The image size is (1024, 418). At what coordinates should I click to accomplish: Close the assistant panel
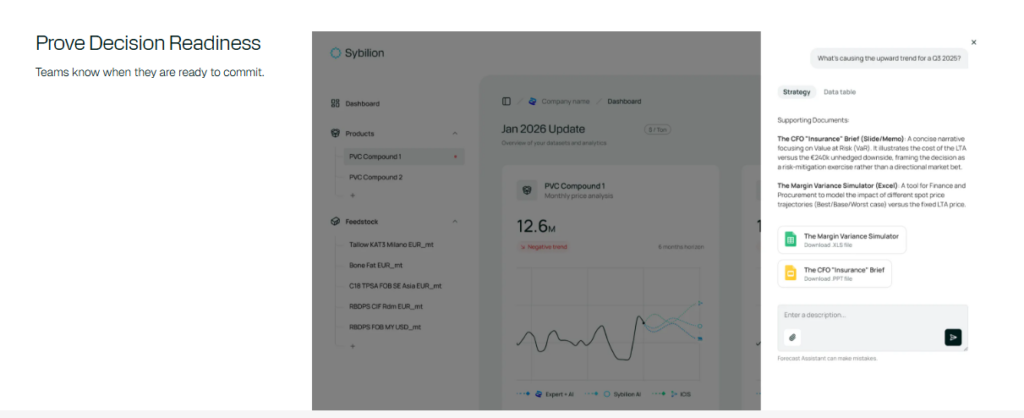pos(973,42)
